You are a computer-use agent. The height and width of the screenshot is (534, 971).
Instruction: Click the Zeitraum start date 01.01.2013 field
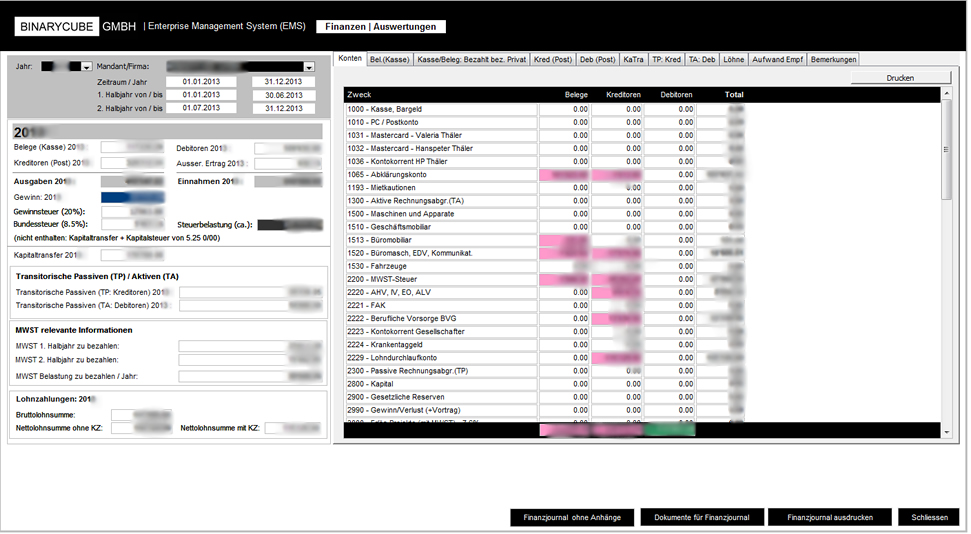click(x=208, y=81)
